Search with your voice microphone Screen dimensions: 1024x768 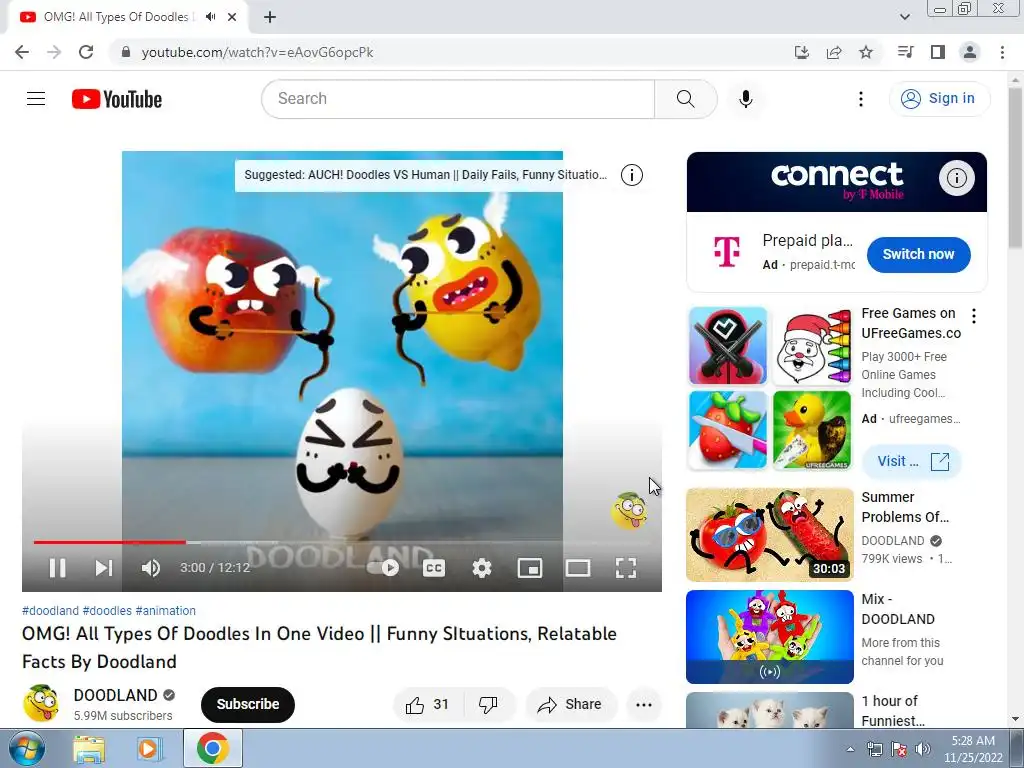click(x=746, y=99)
